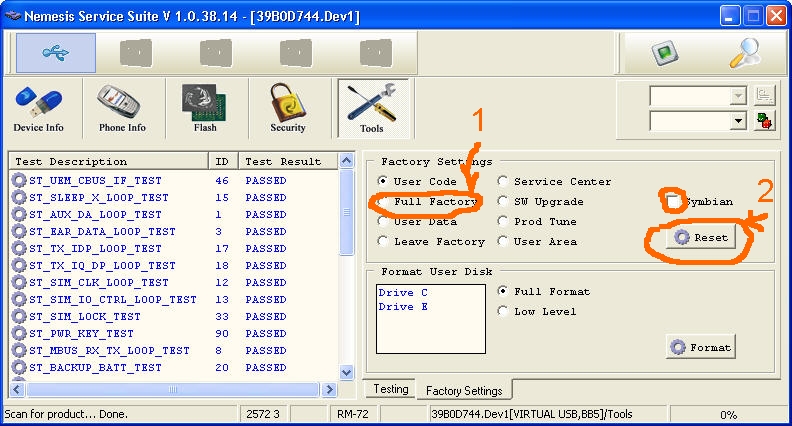Click the gear icon beside ST_SIM_LOCK_TEST

pos(19,316)
